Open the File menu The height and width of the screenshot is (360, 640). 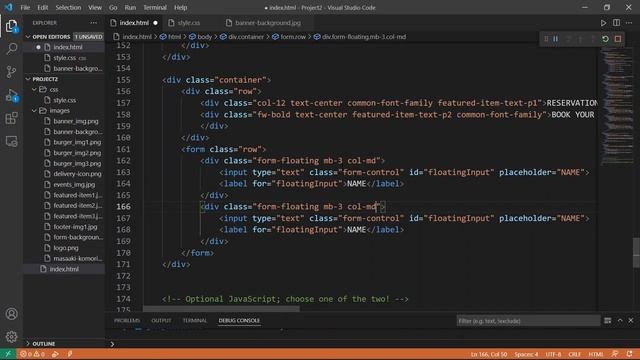25,8
